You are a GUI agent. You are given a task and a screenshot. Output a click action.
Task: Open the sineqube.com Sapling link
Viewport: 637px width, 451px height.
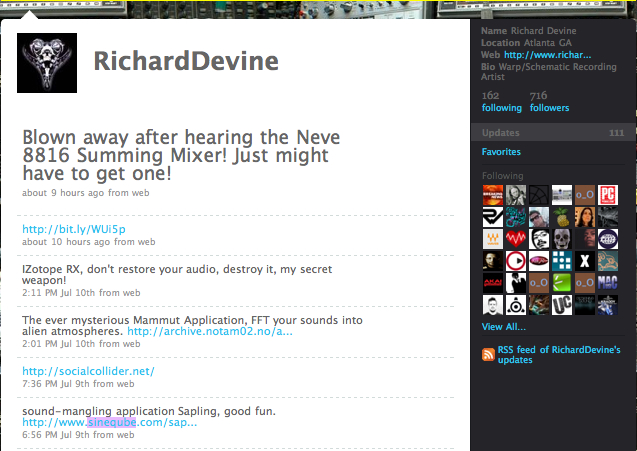pyautogui.click(x=110, y=422)
